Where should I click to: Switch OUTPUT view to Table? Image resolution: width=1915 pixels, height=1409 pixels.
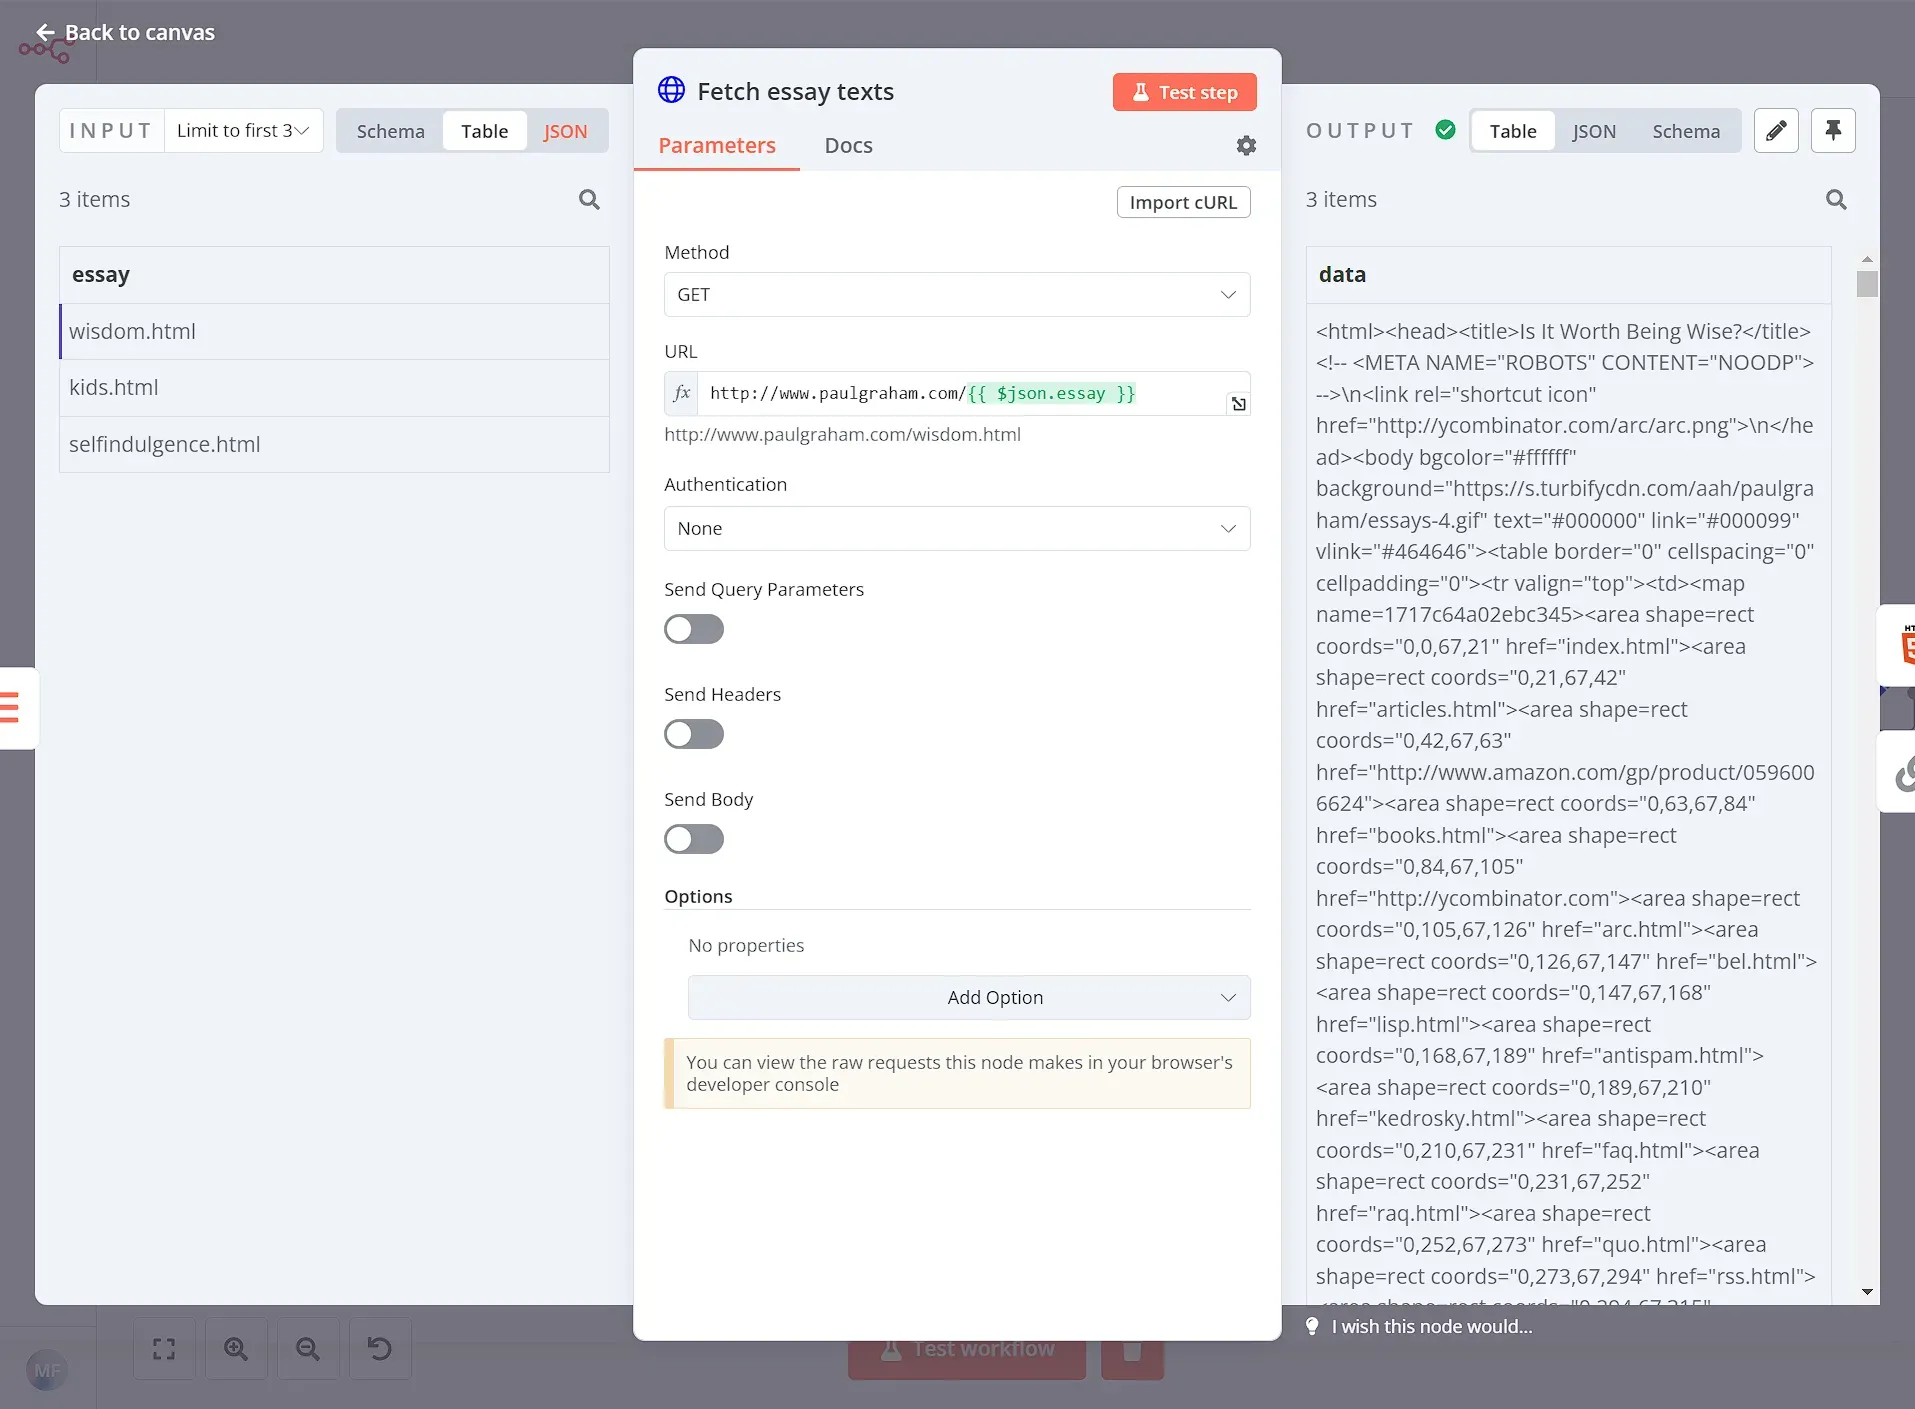1511,130
